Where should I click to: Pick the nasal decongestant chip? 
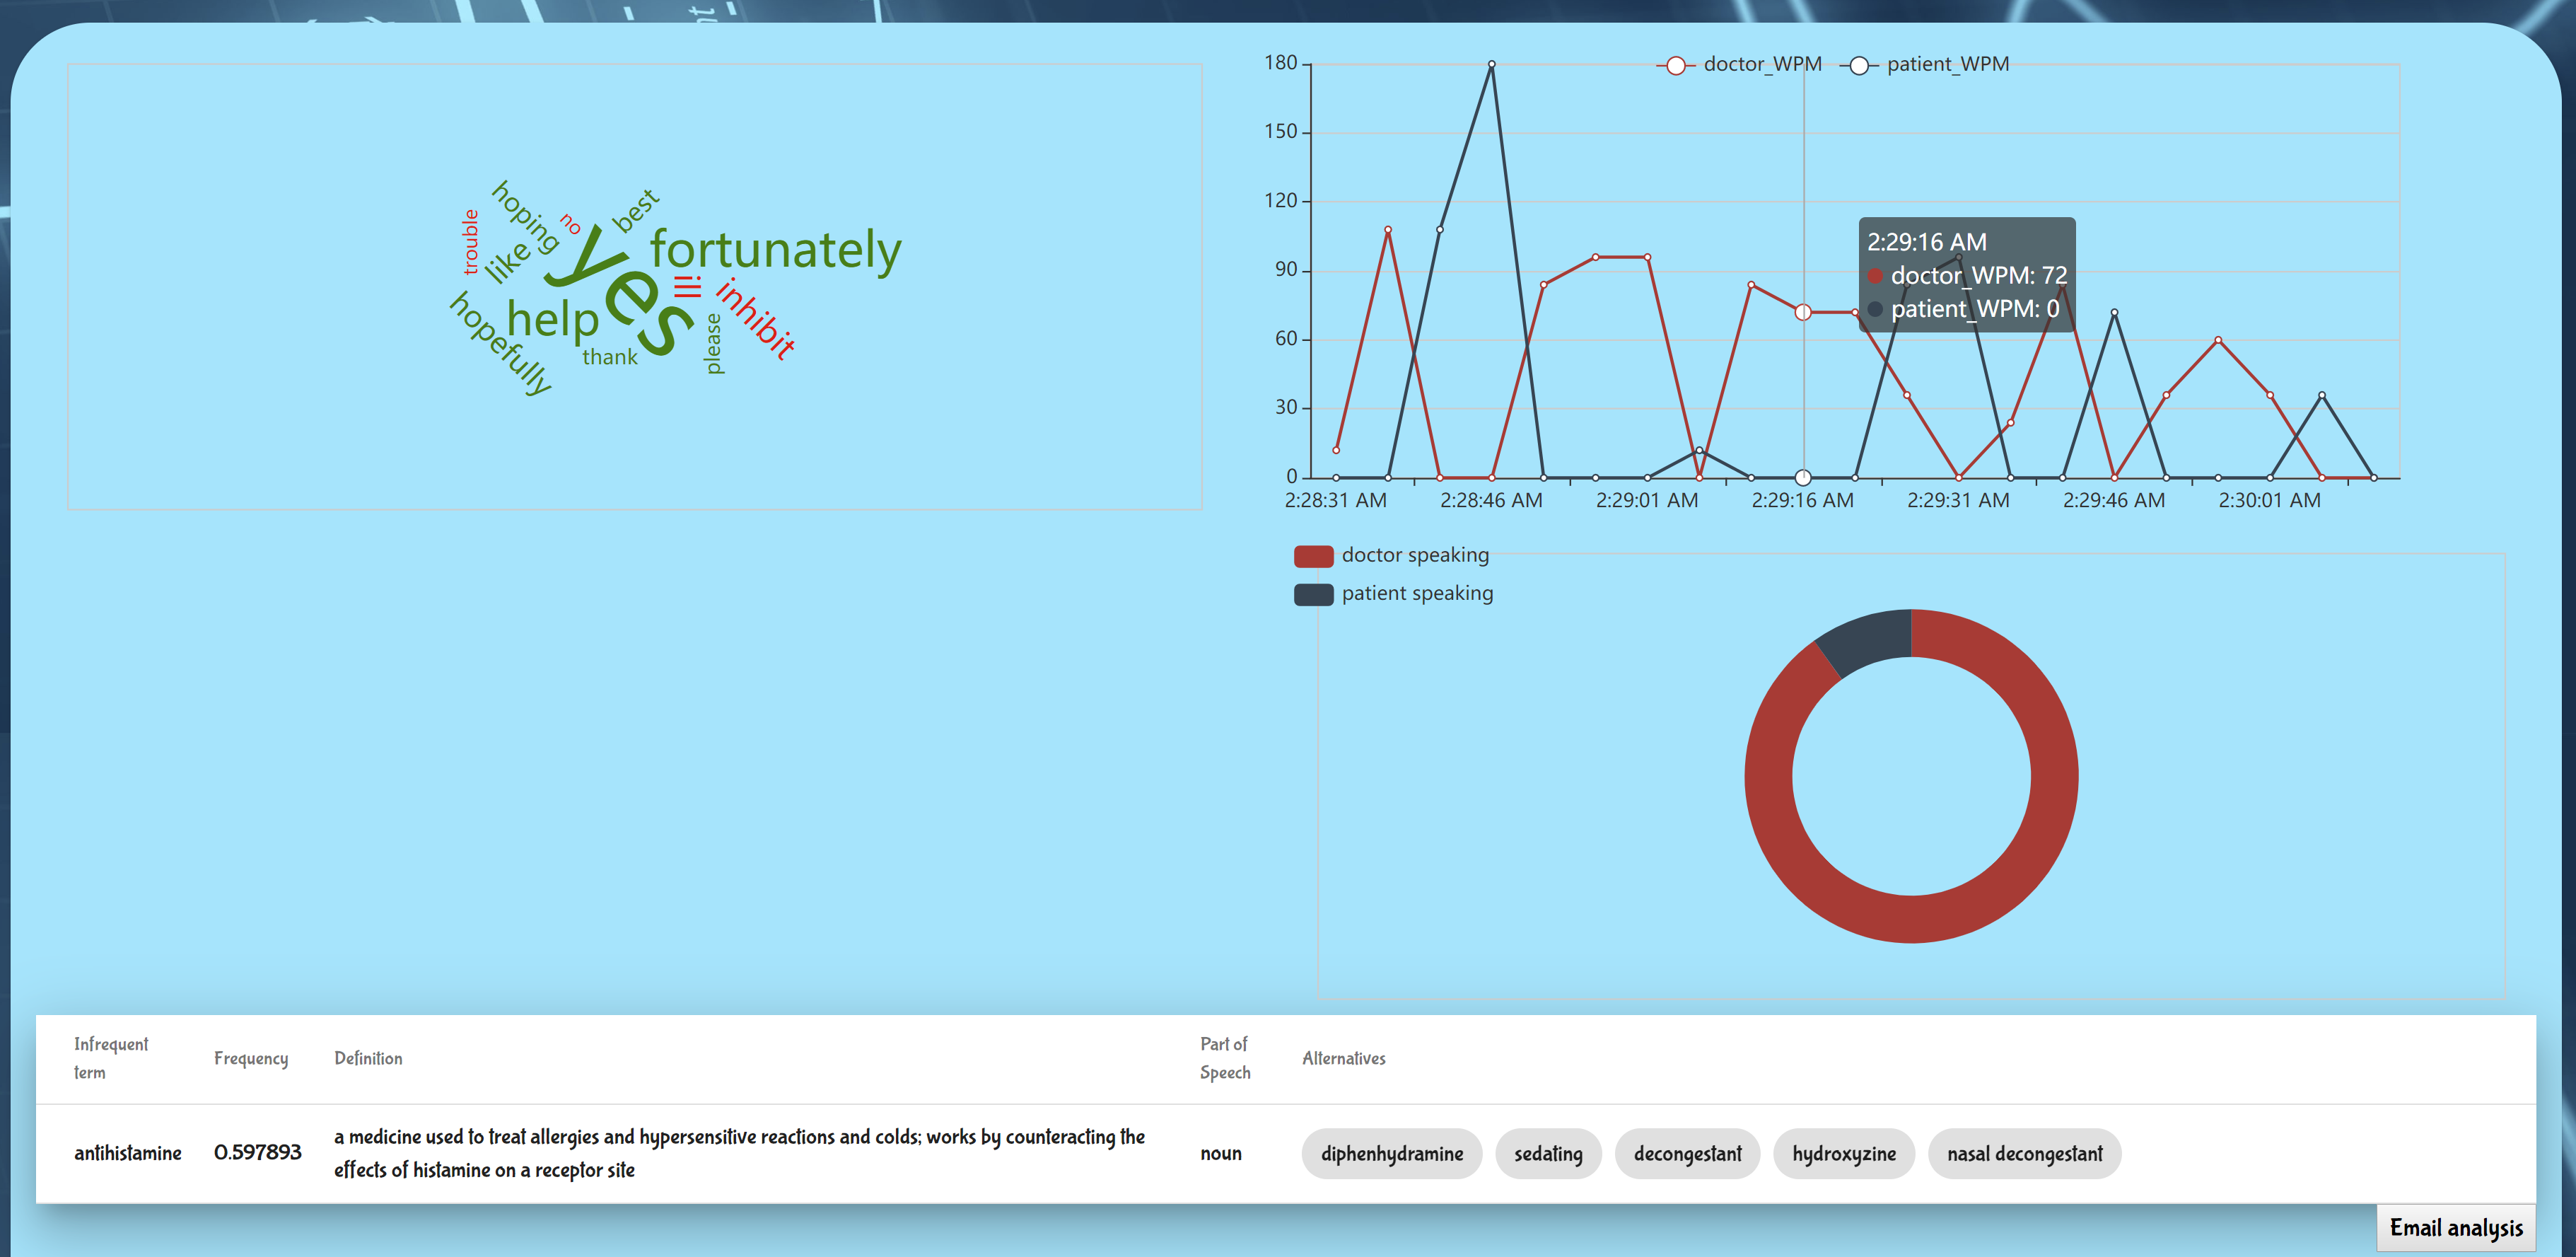tap(2024, 1153)
